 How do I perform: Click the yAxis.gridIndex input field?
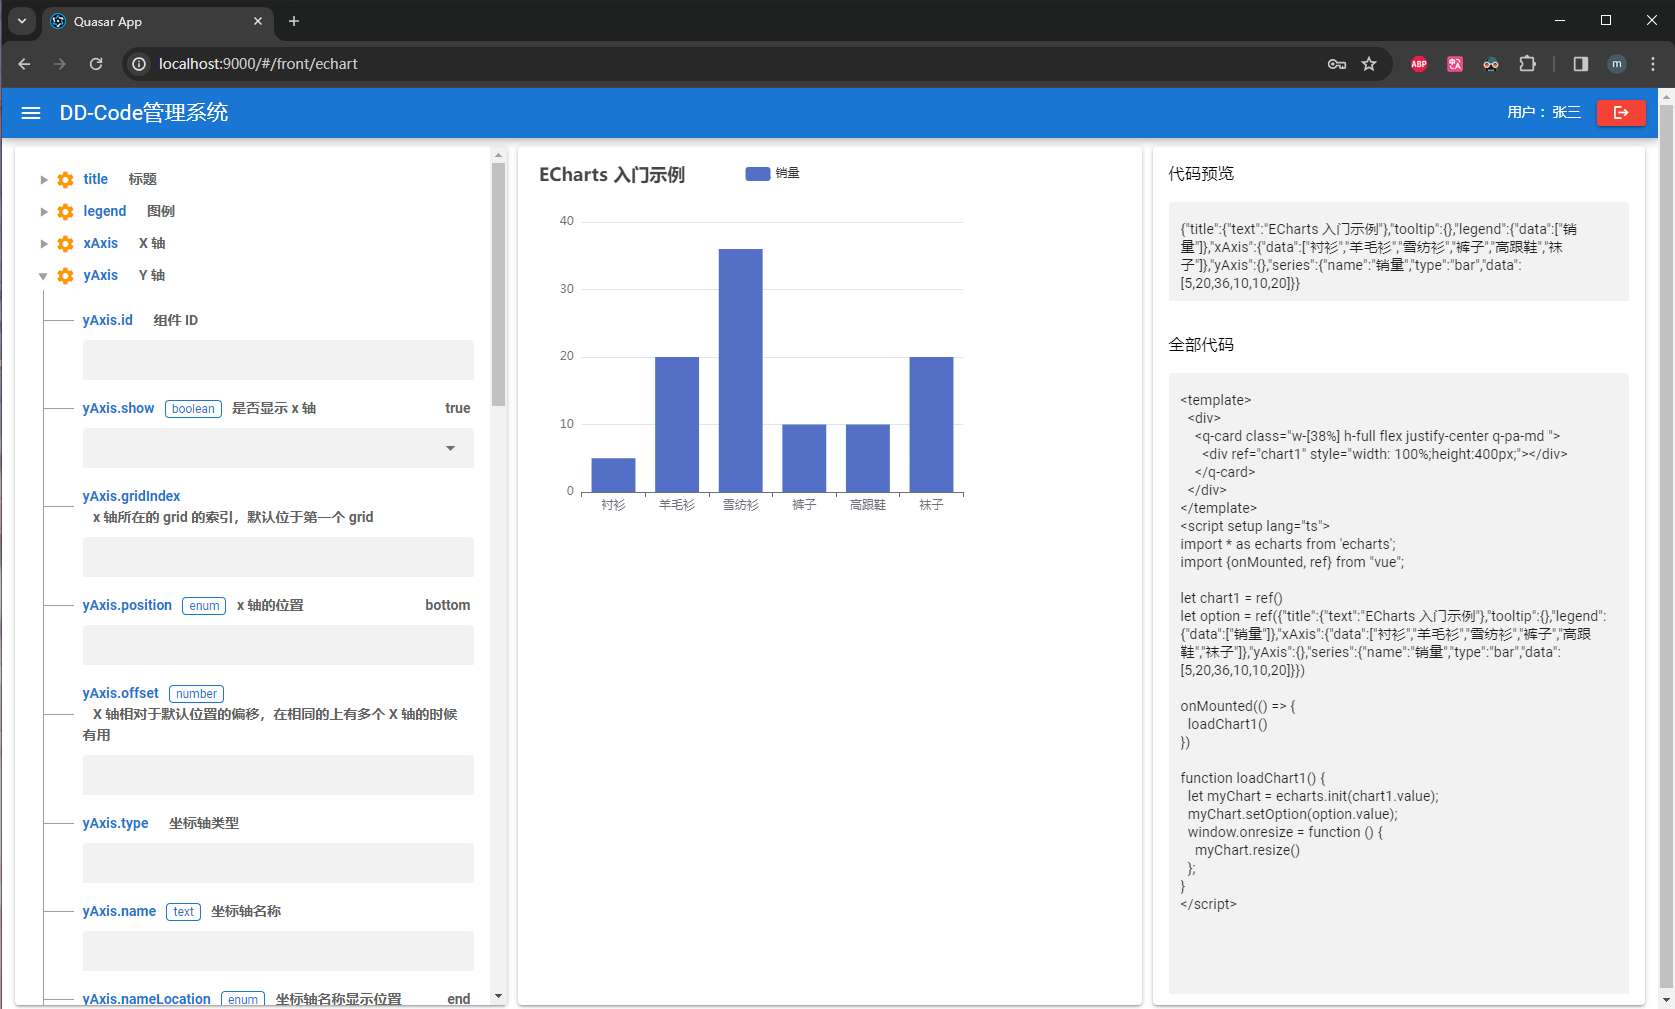pyautogui.click(x=278, y=557)
